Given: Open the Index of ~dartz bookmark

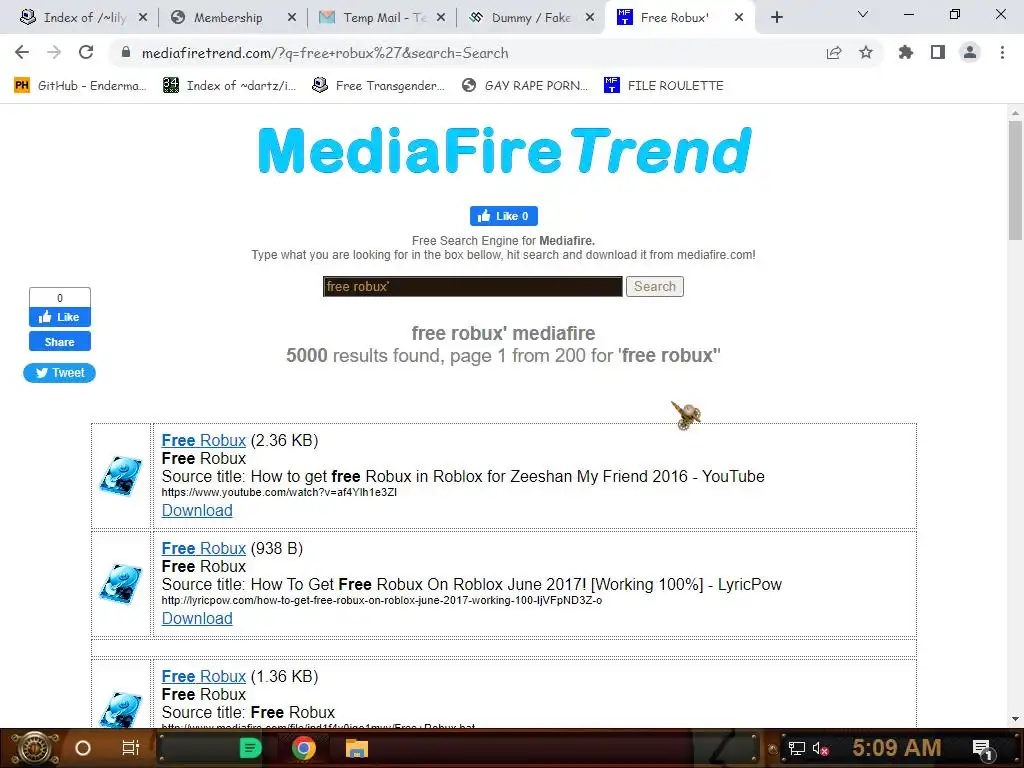Looking at the screenshot, I should pyautogui.click(x=230, y=86).
